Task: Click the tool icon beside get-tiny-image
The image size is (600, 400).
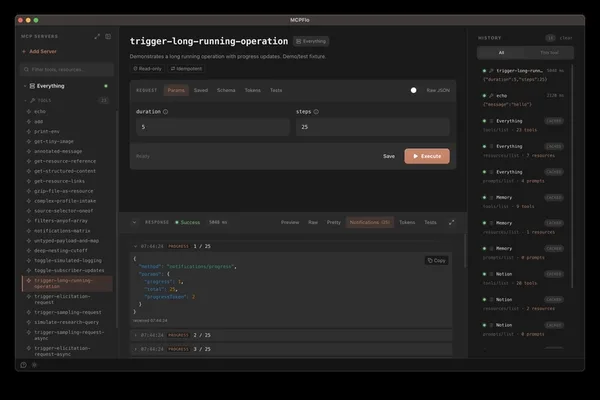Action: click(x=29, y=141)
